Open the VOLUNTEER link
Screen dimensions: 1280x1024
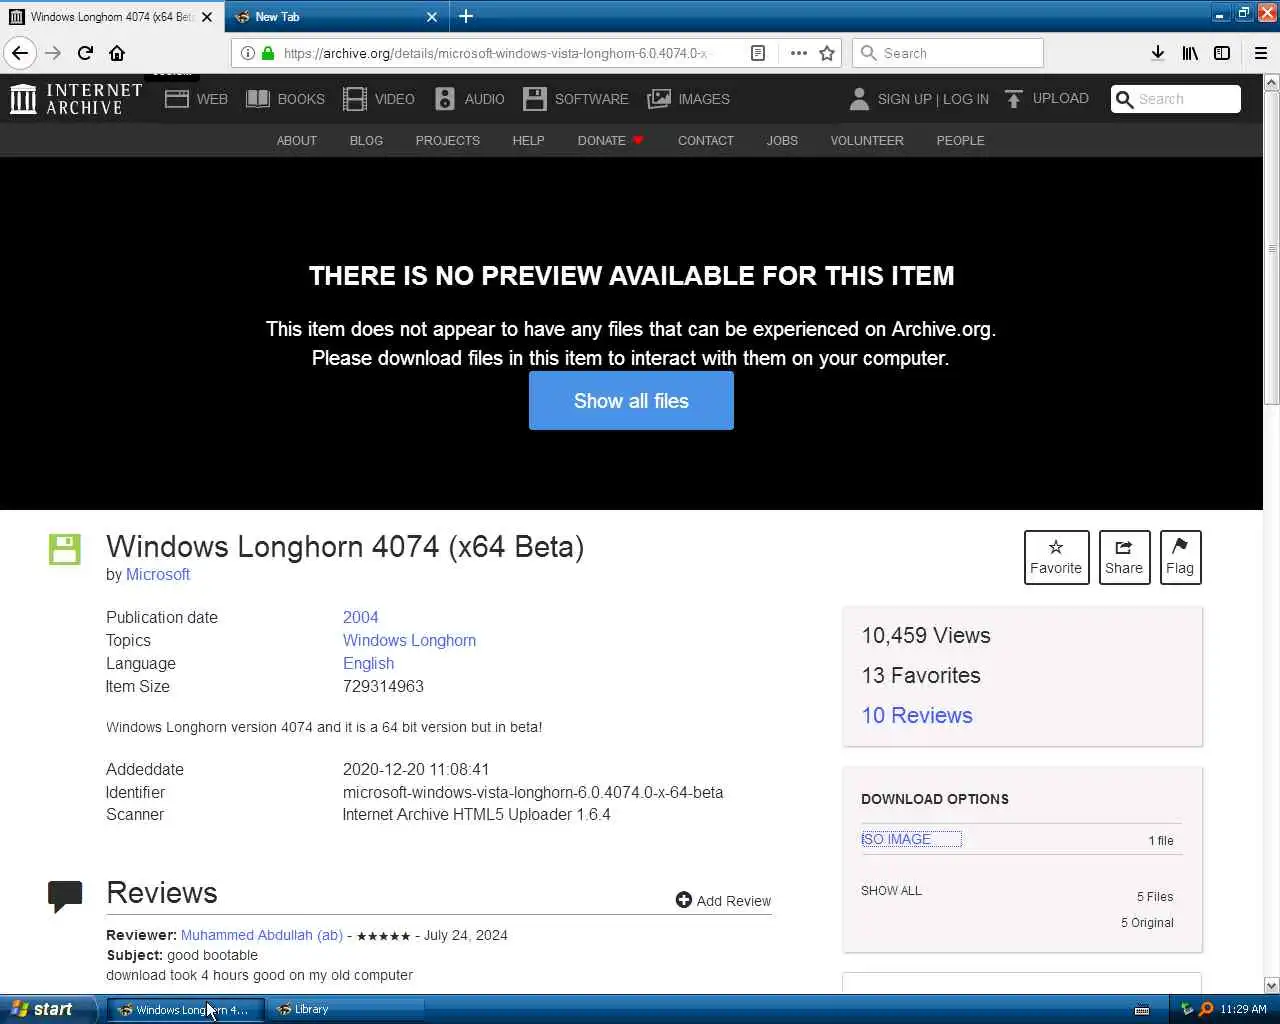tap(867, 141)
